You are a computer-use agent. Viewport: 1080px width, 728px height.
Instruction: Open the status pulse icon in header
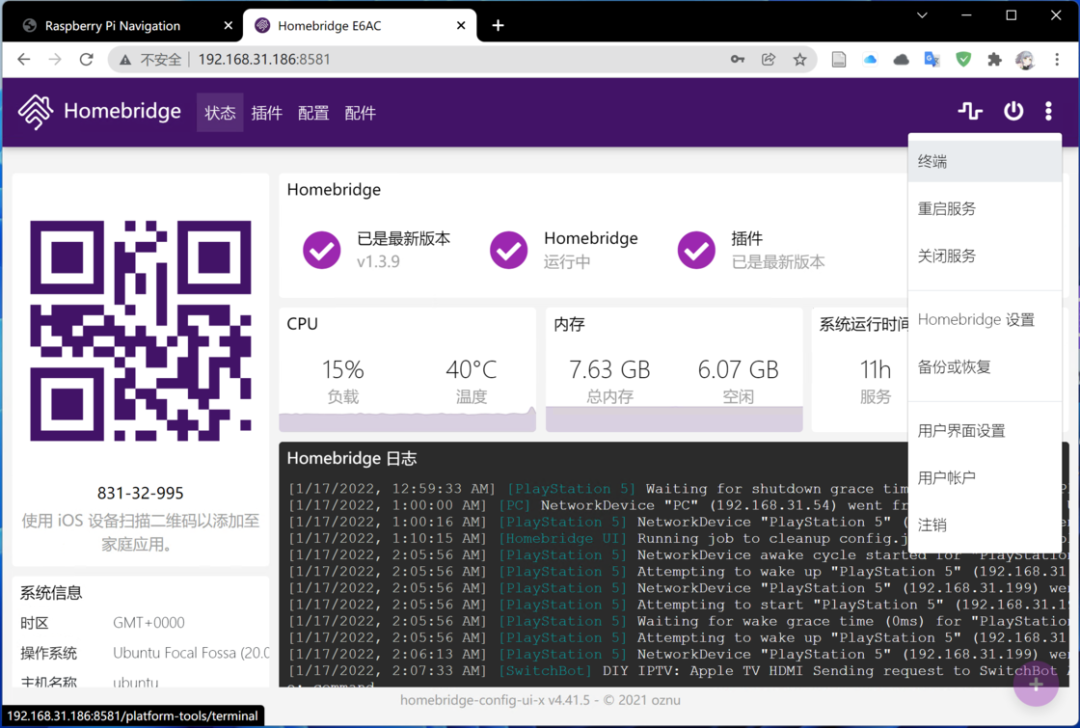[x=969, y=111]
